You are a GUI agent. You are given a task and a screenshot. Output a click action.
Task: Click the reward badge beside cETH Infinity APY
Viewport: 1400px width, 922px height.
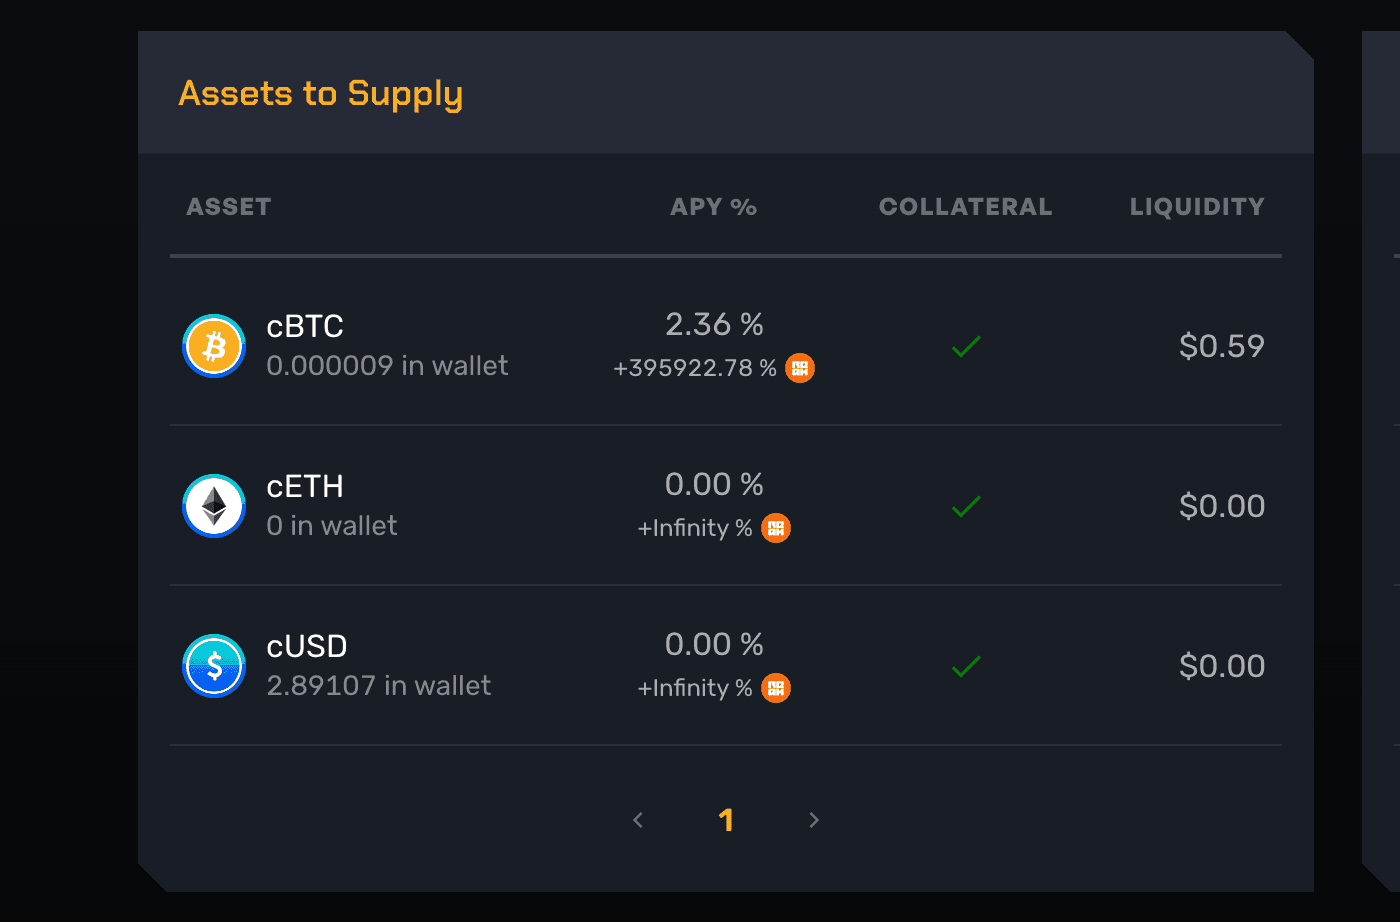[775, 527]
